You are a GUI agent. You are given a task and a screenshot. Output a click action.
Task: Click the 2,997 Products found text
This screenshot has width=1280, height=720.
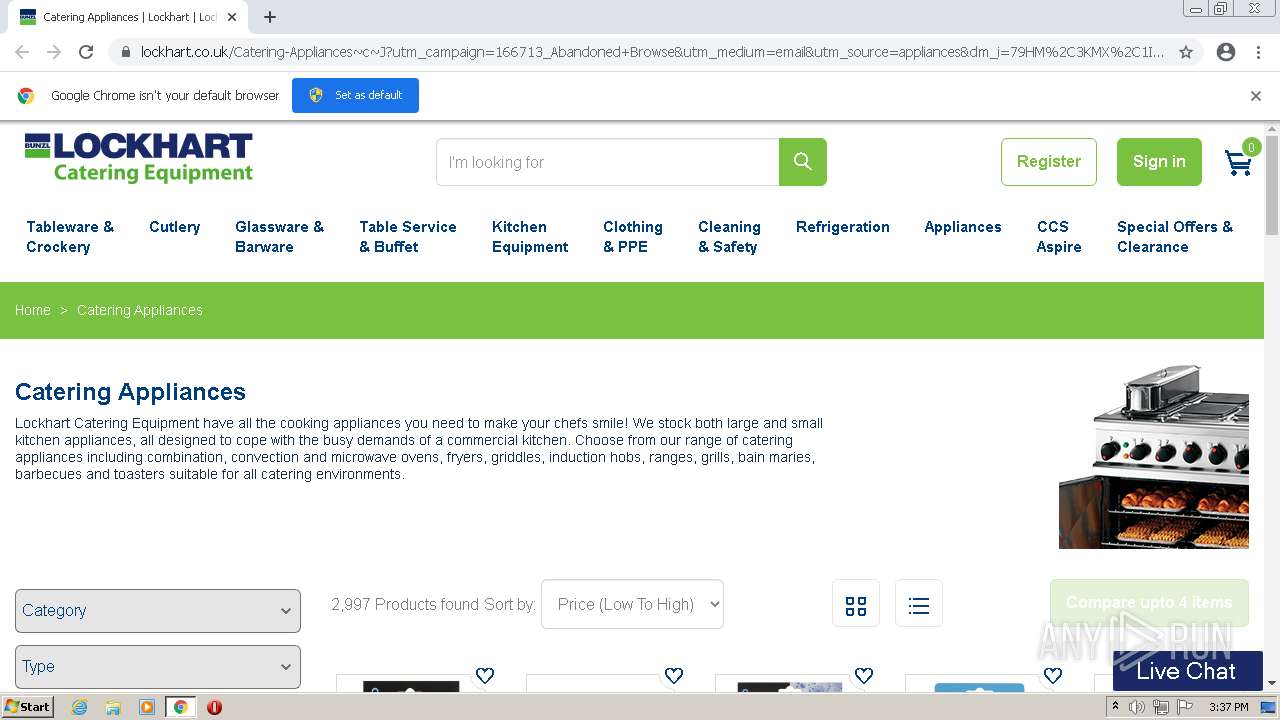point(405,604)
